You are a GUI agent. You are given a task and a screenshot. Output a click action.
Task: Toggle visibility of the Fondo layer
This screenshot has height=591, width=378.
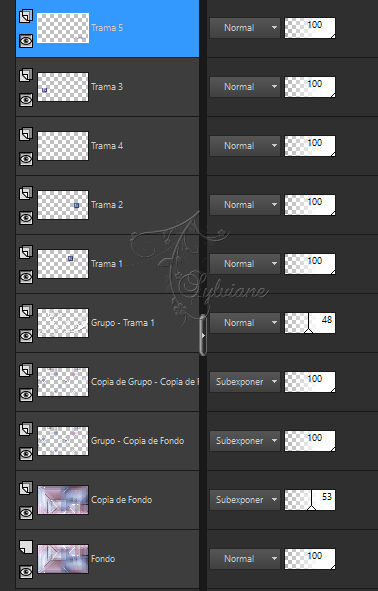pyautogui.click(x=26, y=572)
